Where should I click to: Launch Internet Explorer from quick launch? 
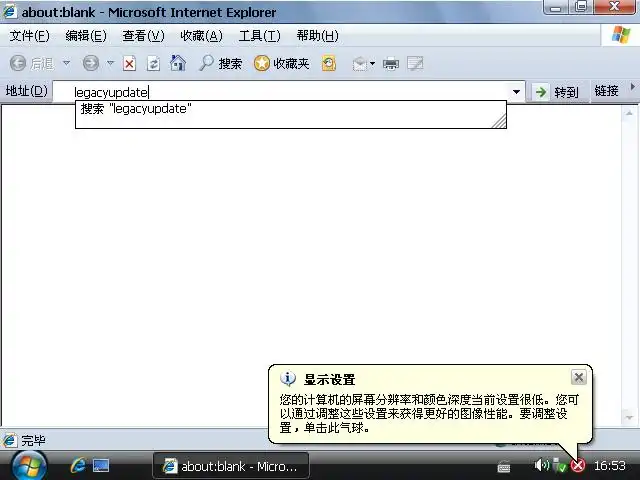click(78, 465)
